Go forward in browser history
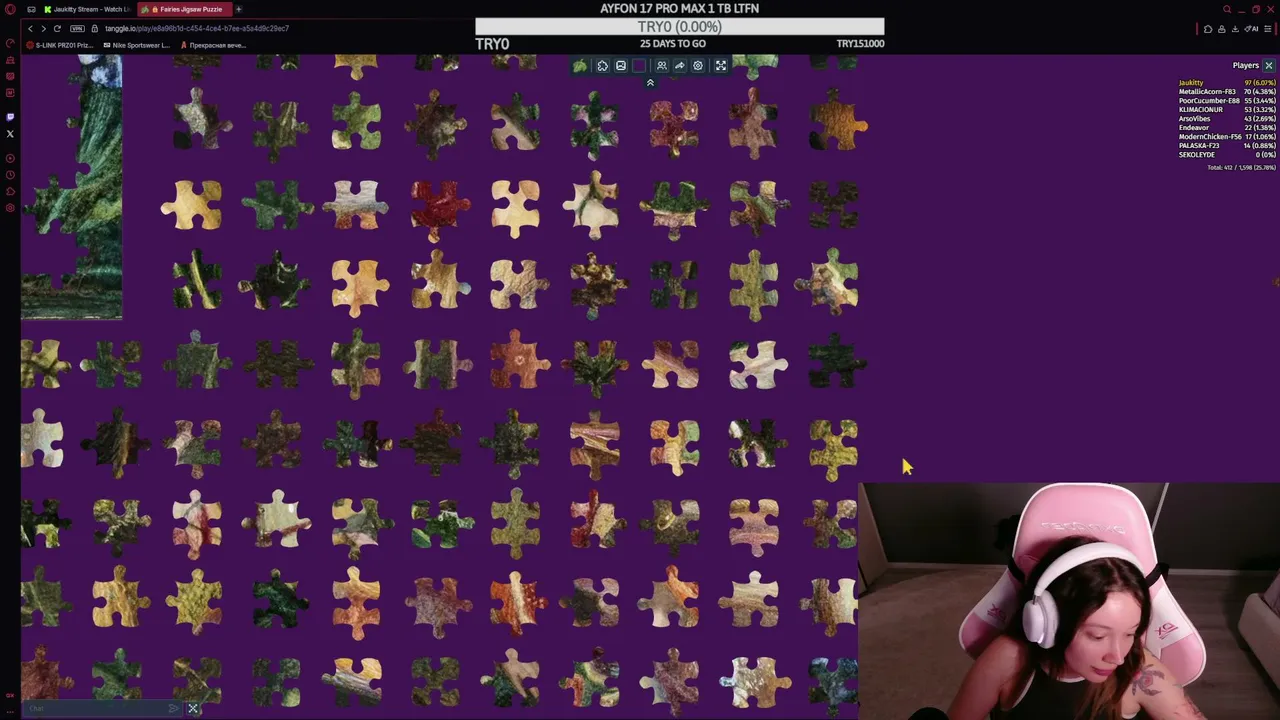Image resolution: width=1280 pixels, height=720 pixels. click(x=43, y=28)
